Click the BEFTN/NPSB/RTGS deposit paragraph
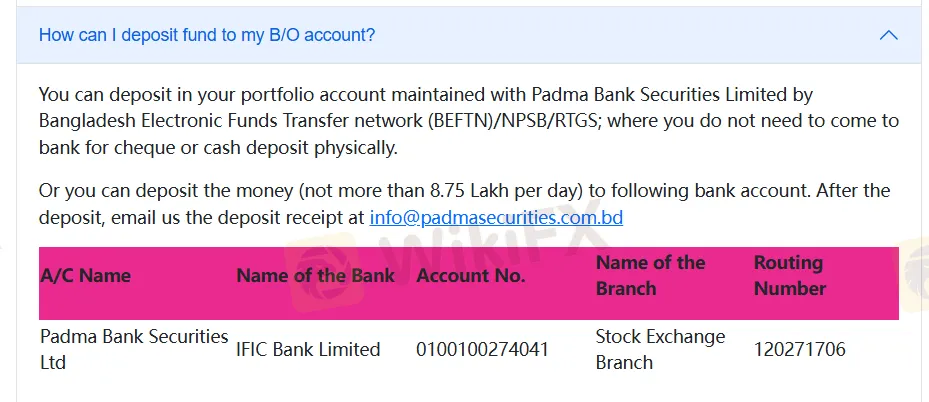The image size is (929, 402). [x=468, y=122]
